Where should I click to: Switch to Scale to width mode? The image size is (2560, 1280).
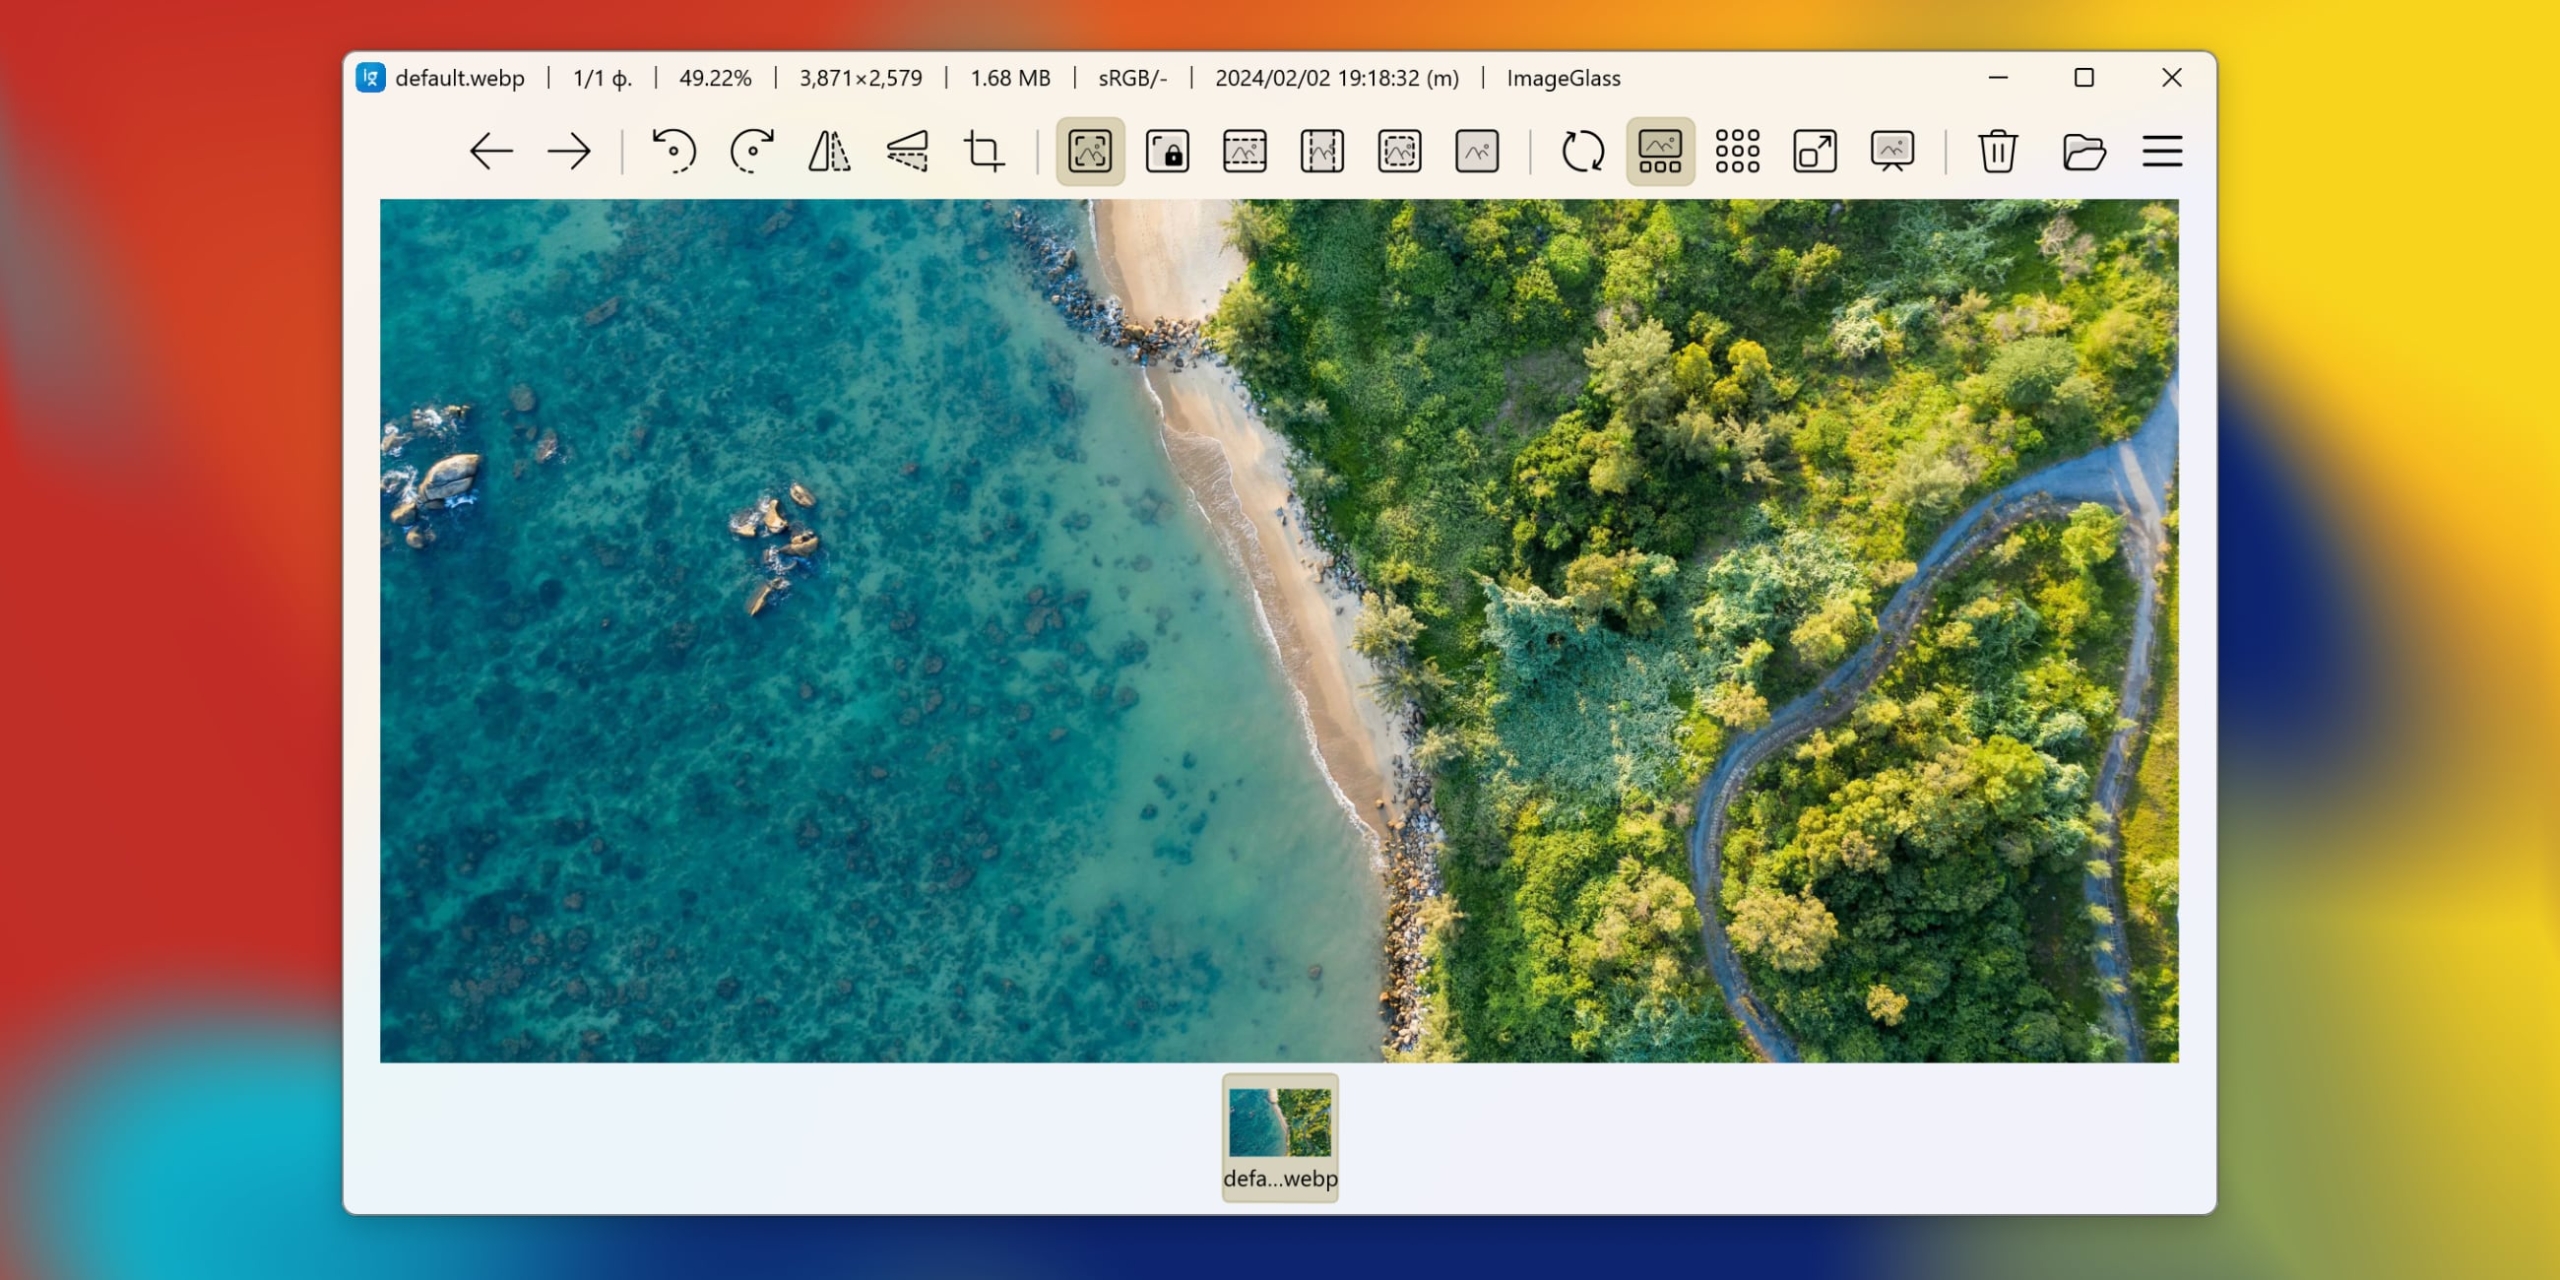(1245, 152)
